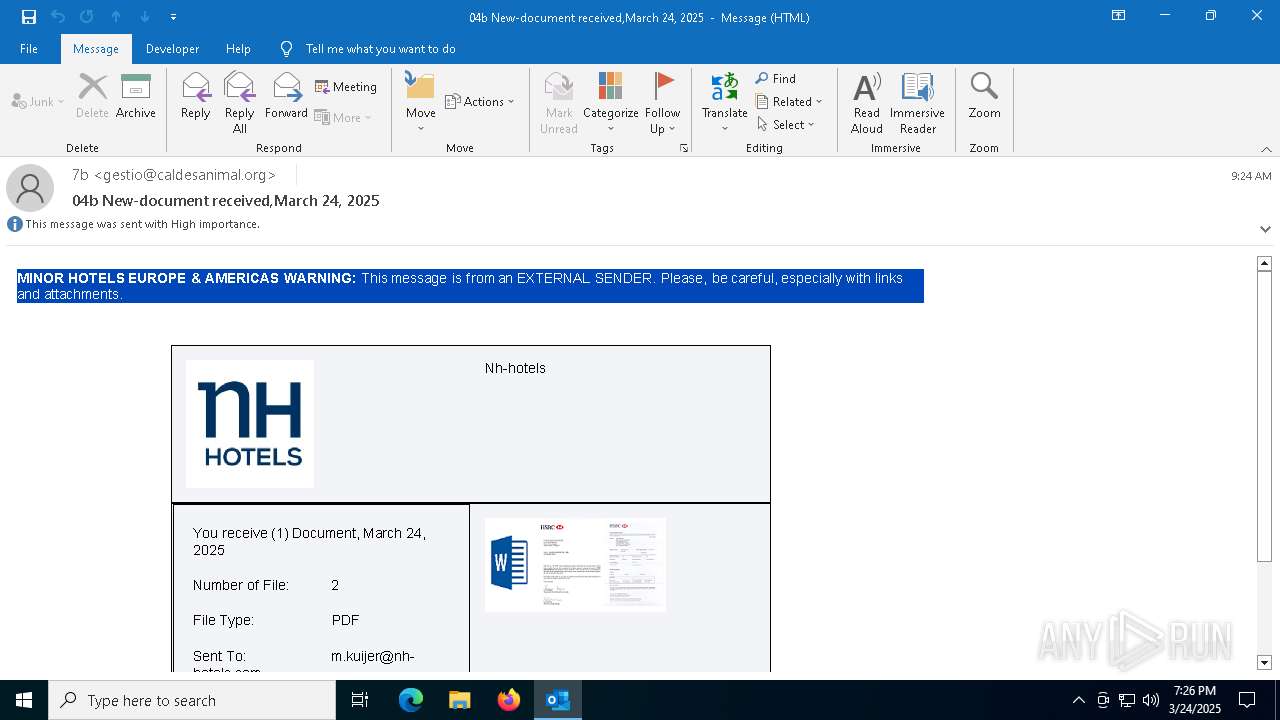This screenshot has height=720, width=1280.
Task: Click the sender avatar picture
Action: [x=30, y=188]
